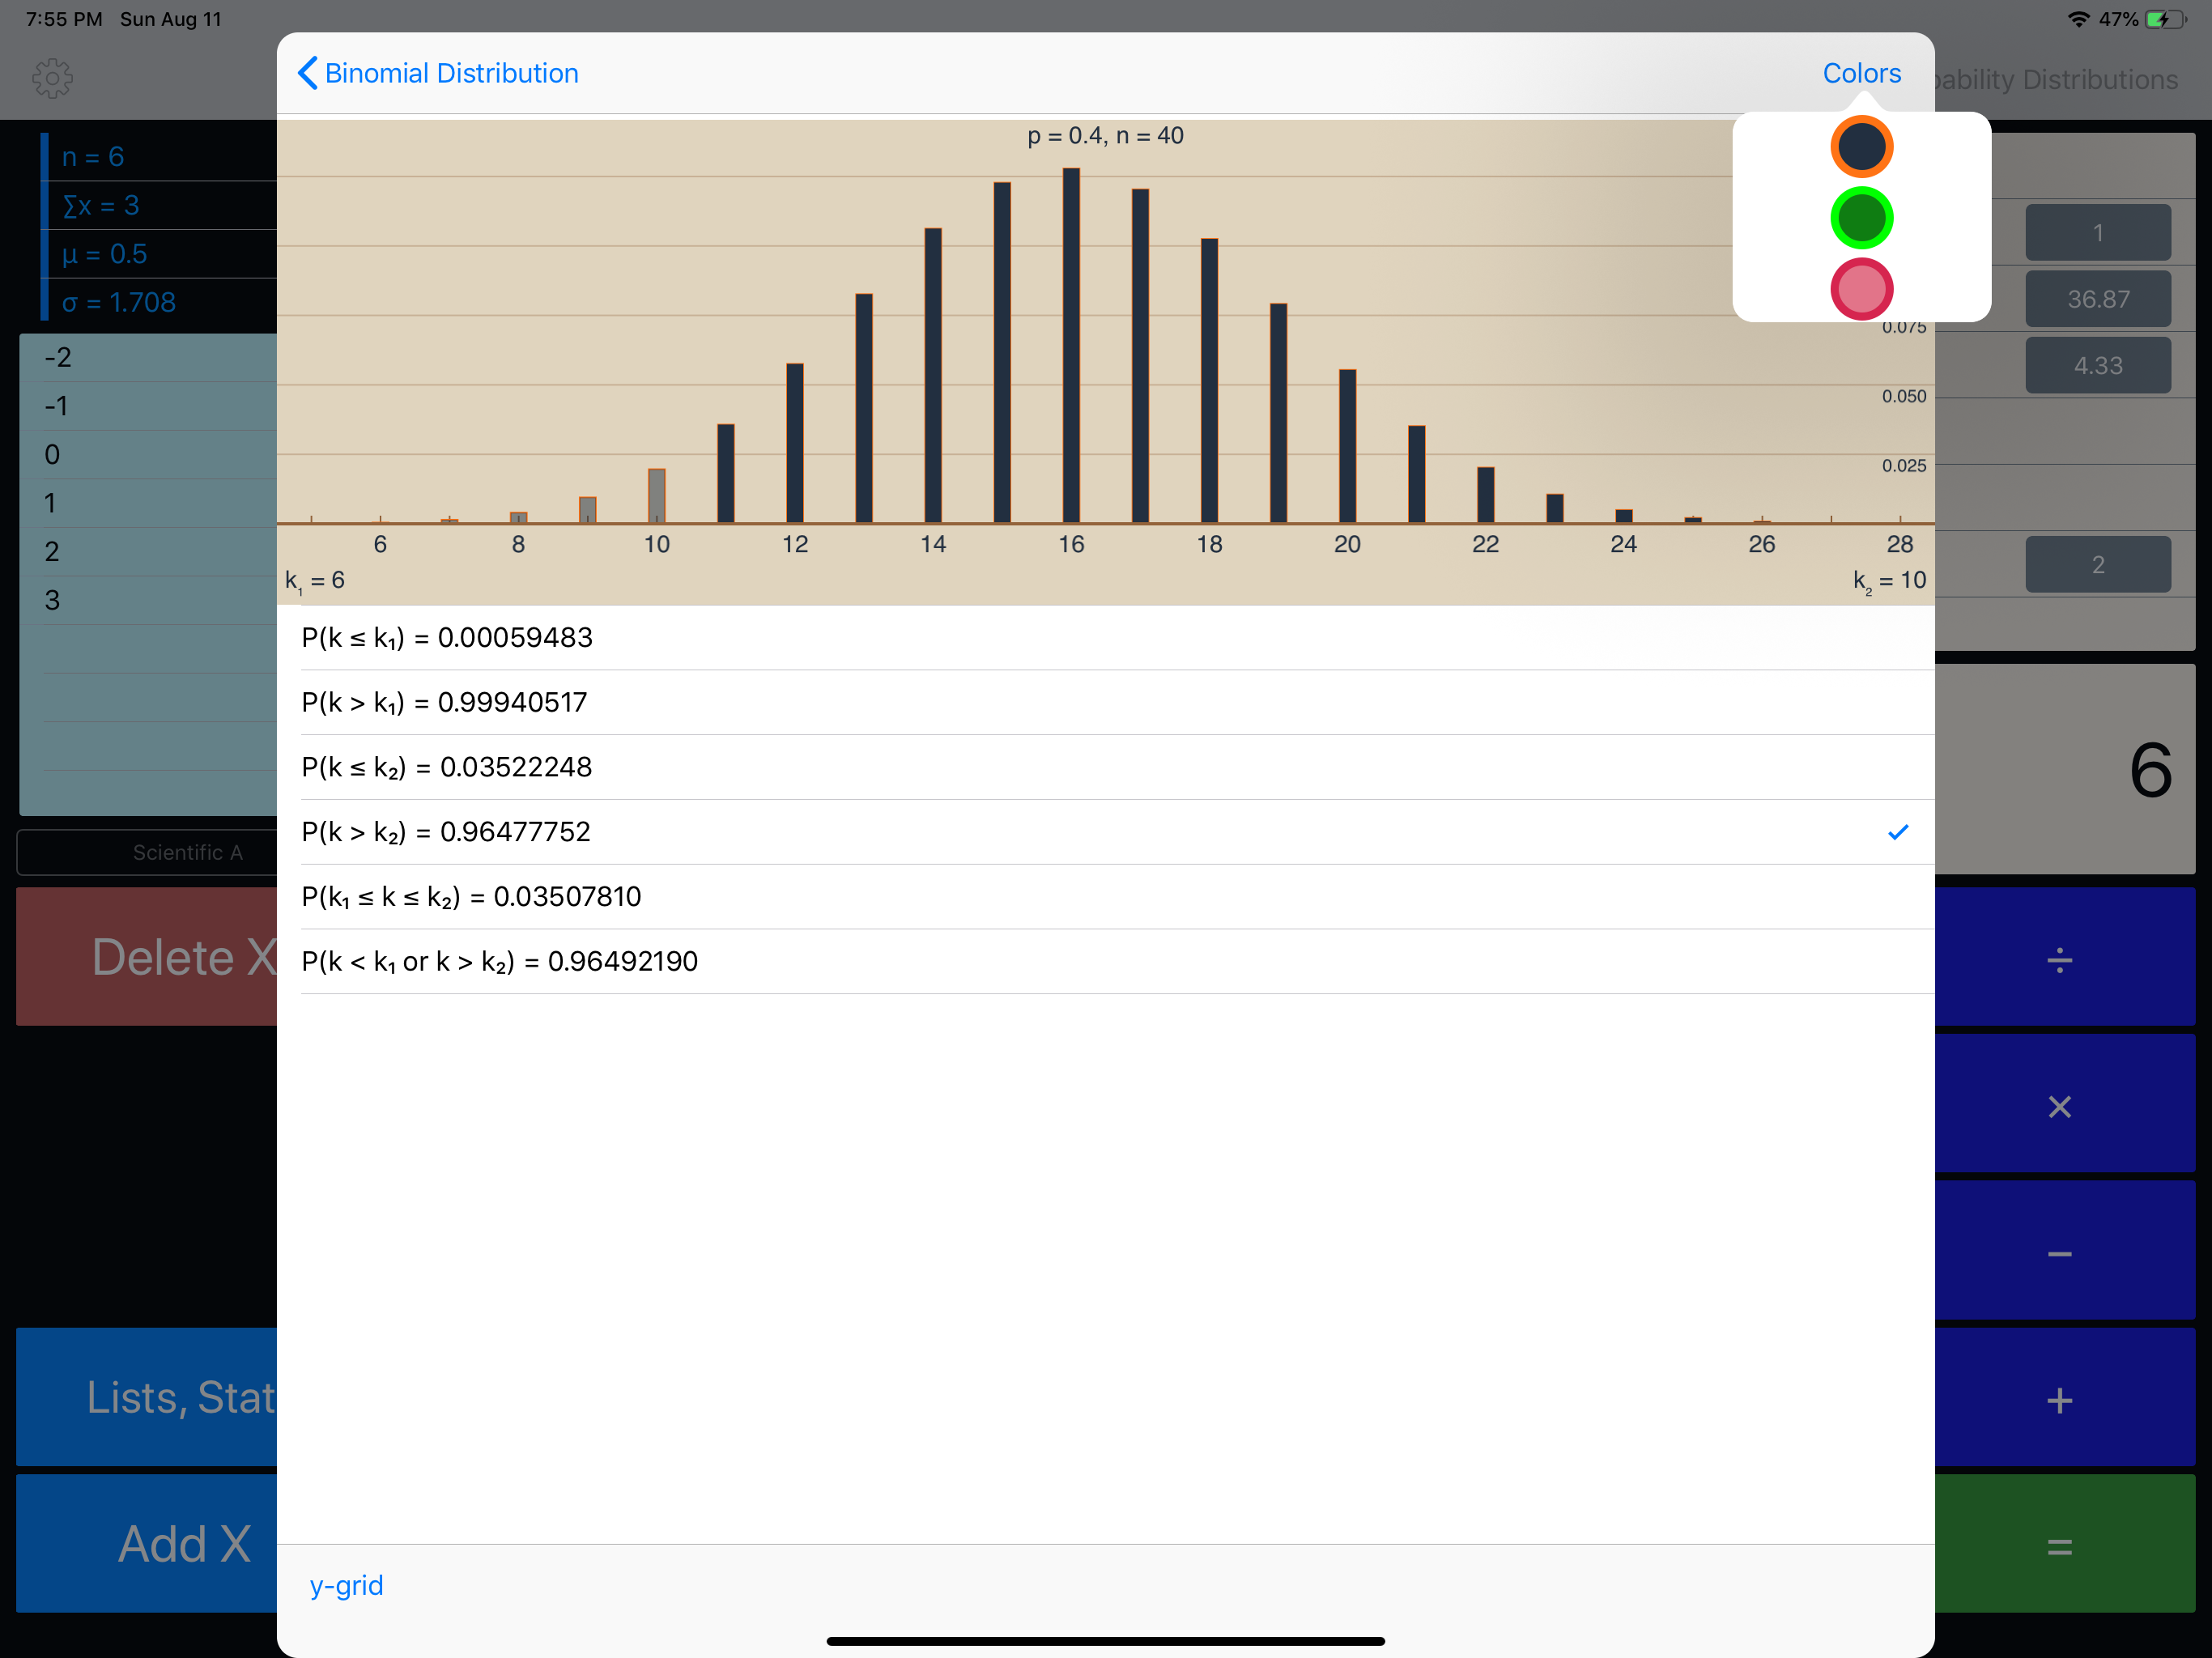Image resolution: width=2212 pixels, height=1658 pixels.
Task: Toggle the y-grid lines option
Action: pyautogui.click(x=346, y=1584)
